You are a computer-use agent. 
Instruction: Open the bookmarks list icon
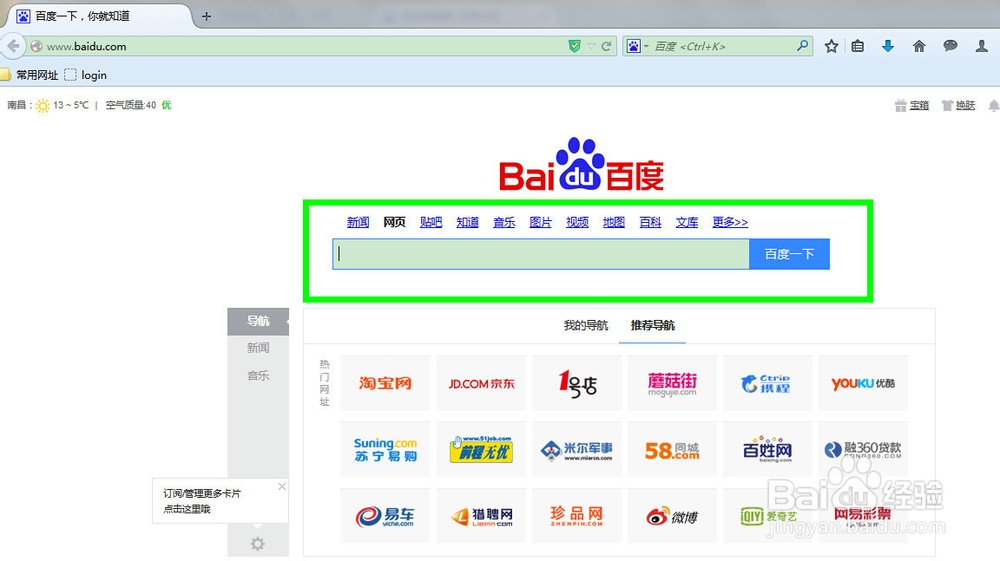pos(858,46)
